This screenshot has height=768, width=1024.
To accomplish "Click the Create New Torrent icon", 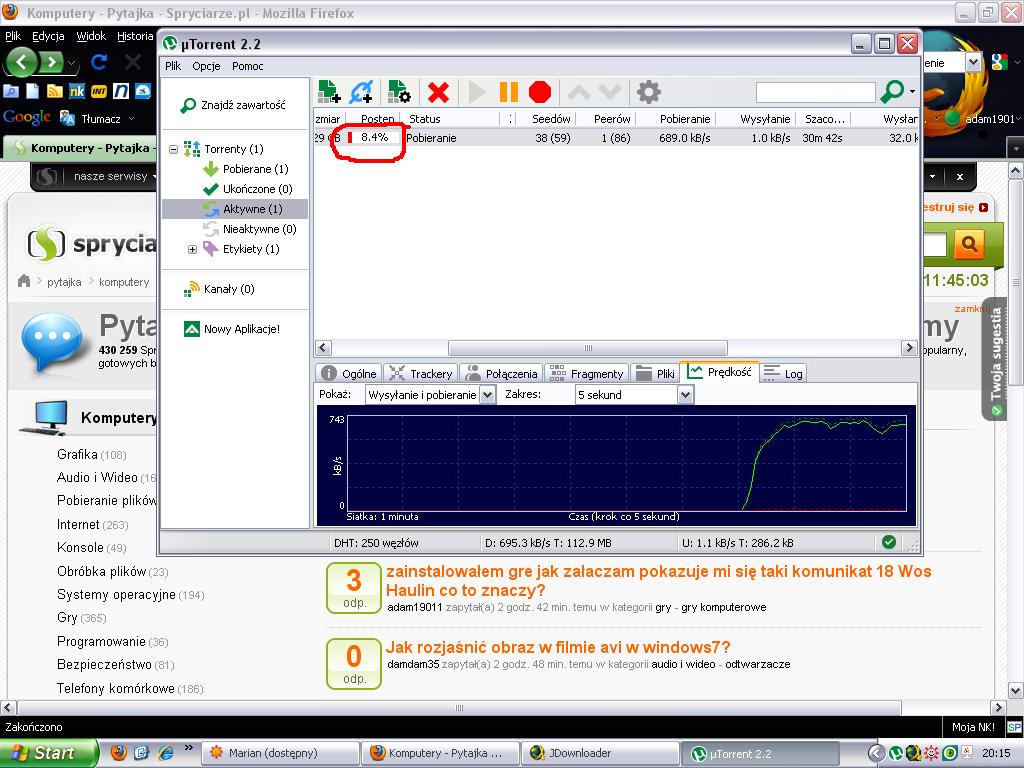I will click(398, 92).
